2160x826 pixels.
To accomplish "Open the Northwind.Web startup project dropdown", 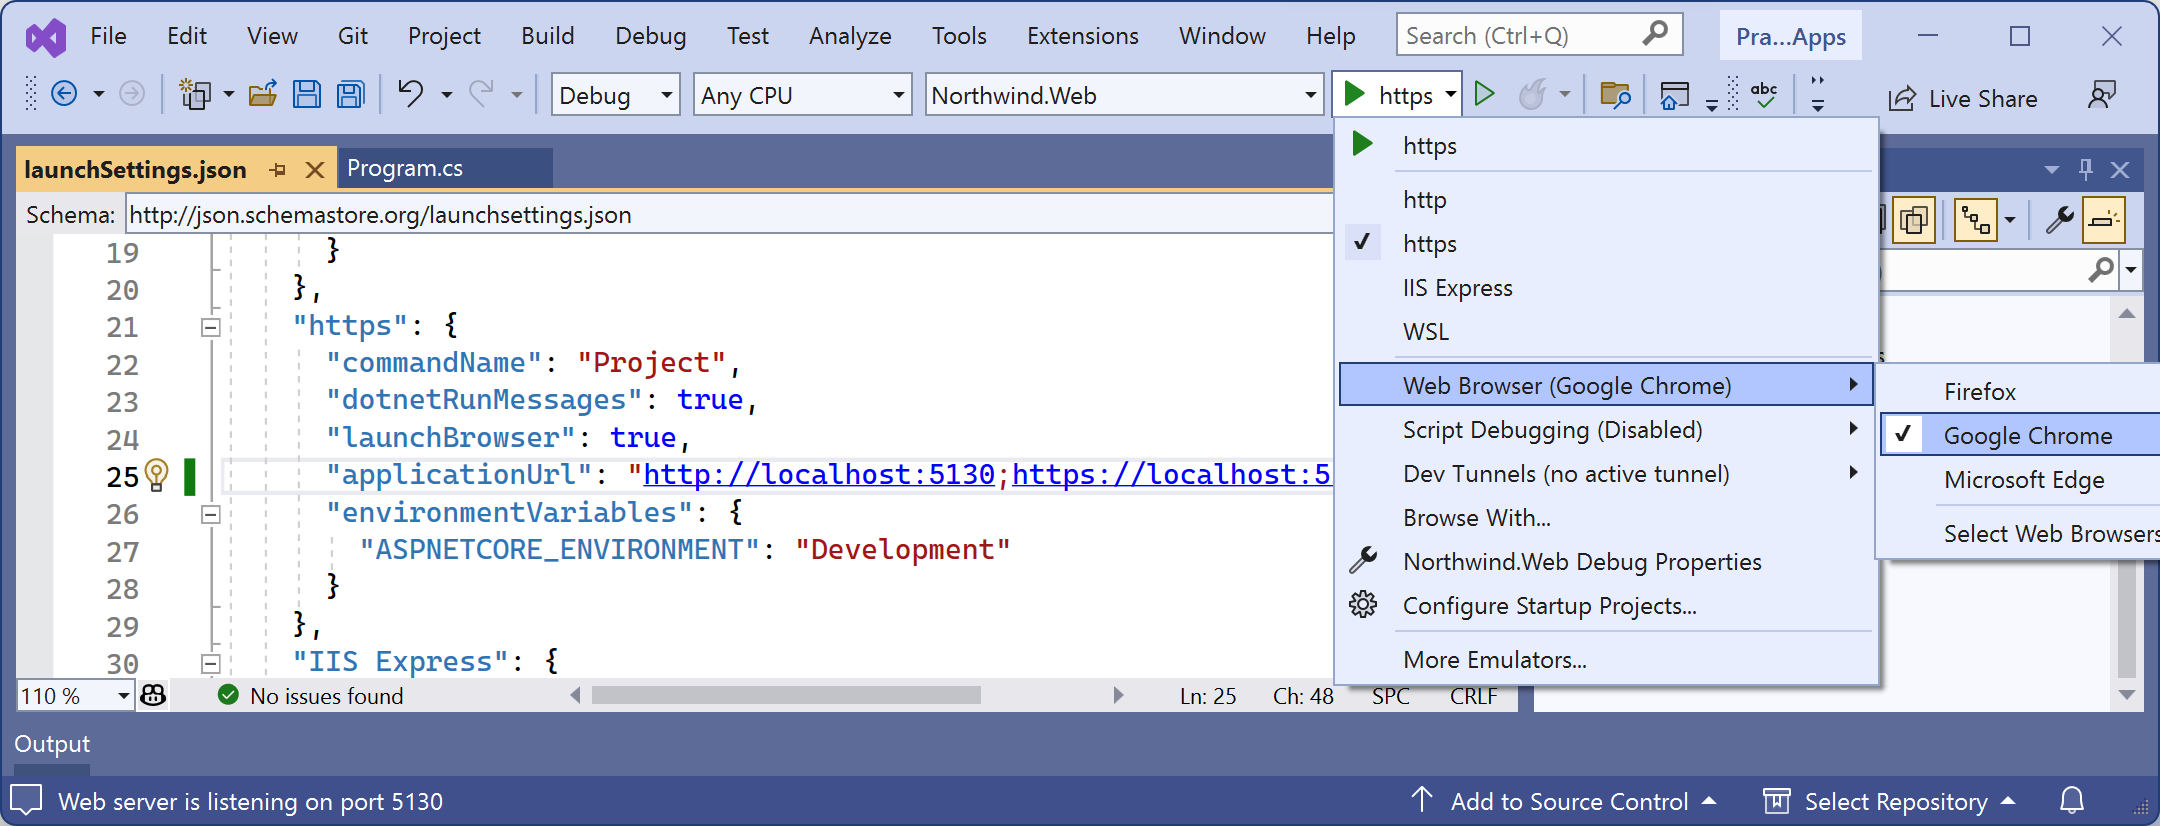I will (1124, 95).
